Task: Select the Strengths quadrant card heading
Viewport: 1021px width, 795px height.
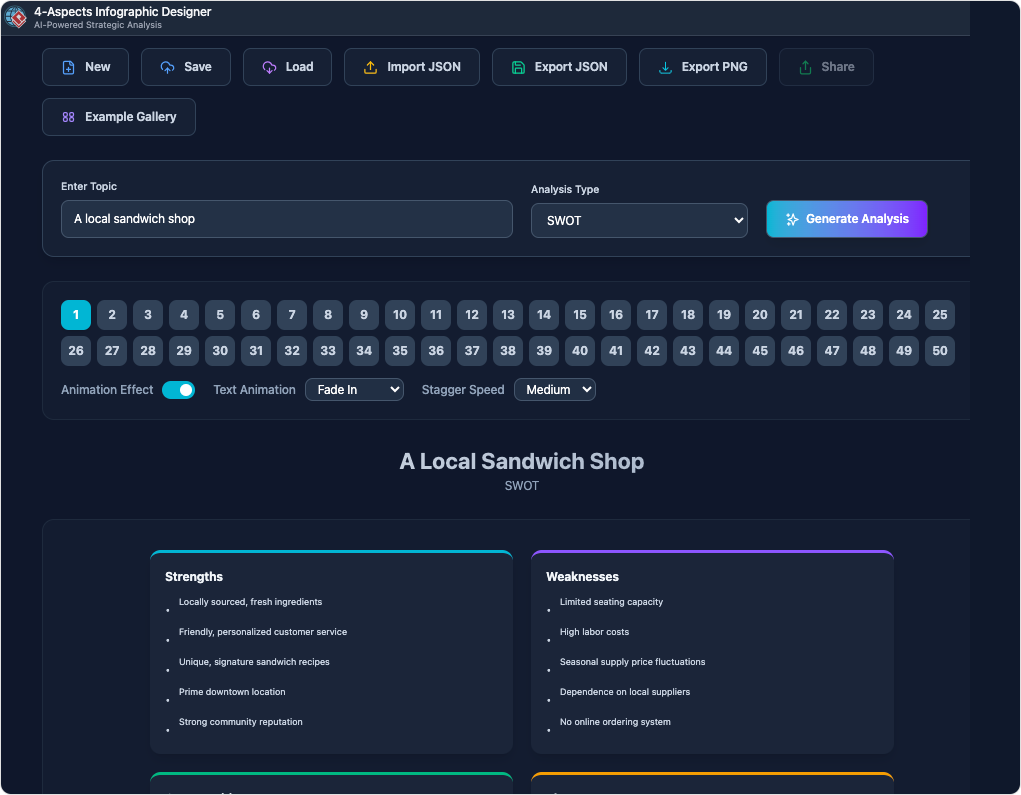Action: click(194, 577)
